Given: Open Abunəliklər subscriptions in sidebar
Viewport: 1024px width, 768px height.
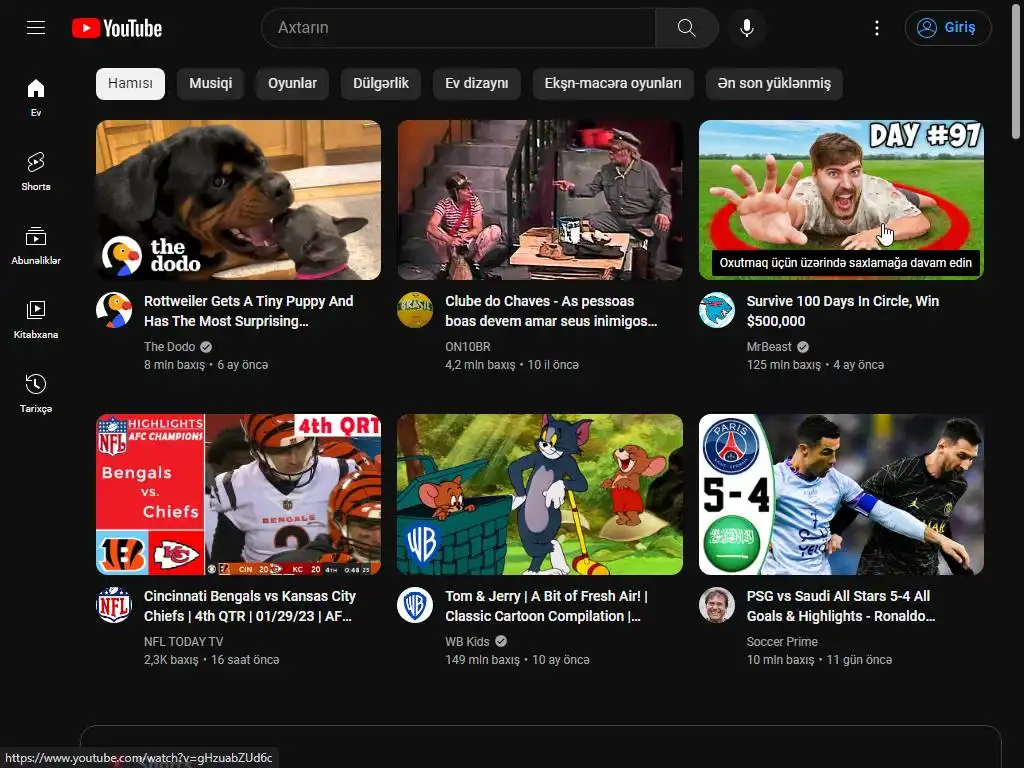Looking at the screenshot, I should point(36,246).
